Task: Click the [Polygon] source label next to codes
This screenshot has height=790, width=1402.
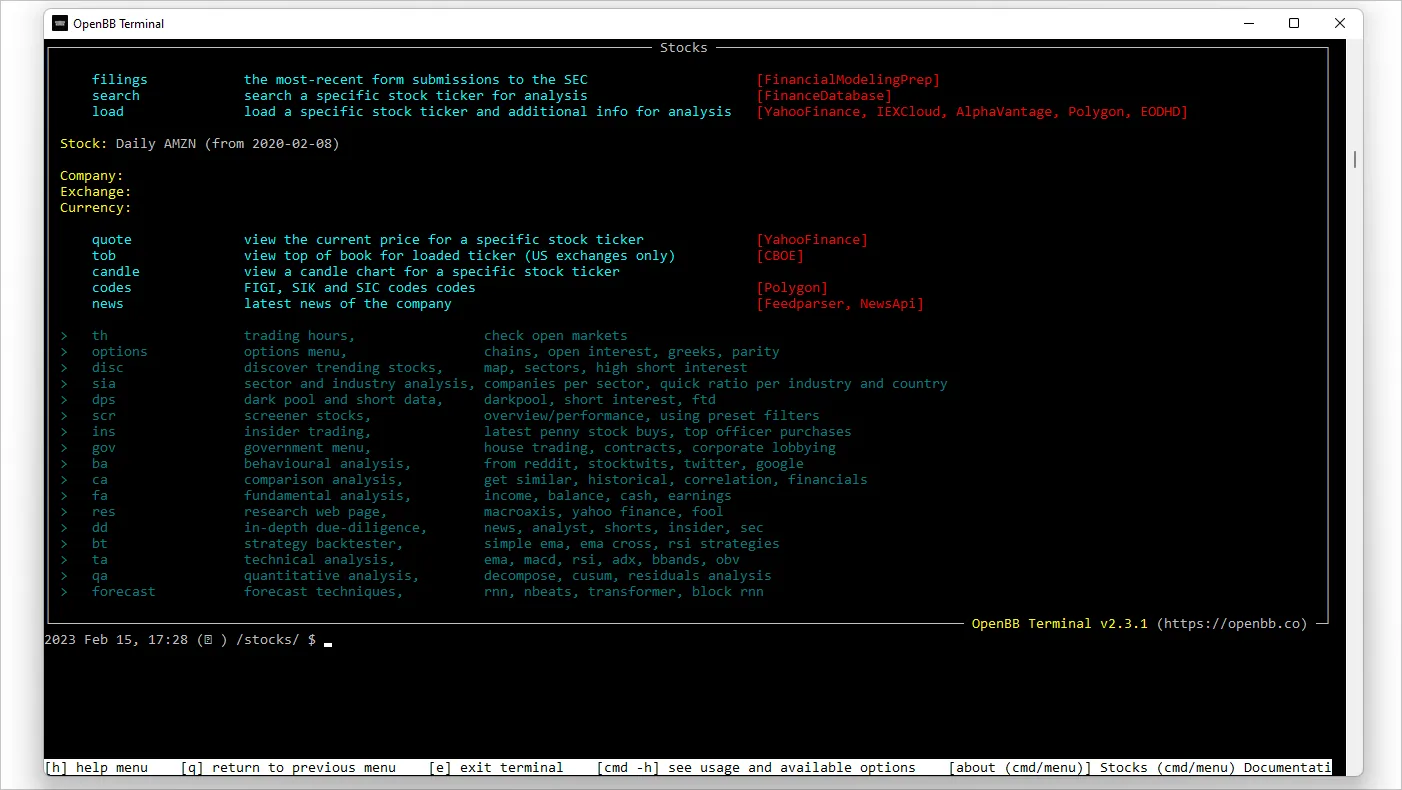Action: coord(792,288)
